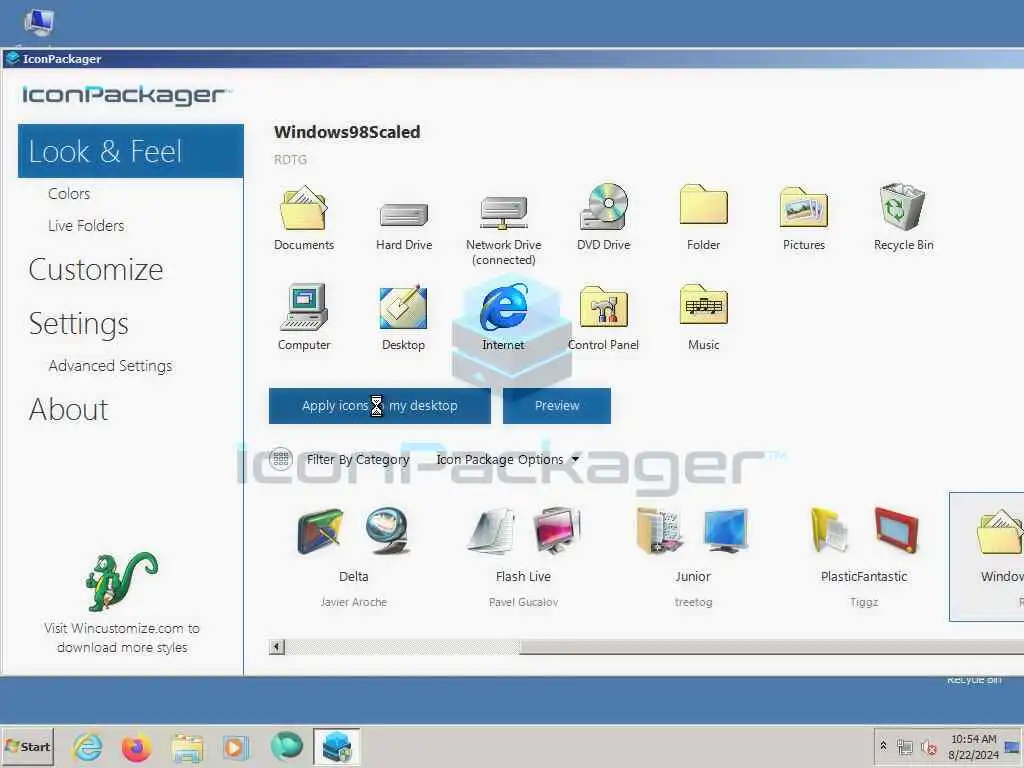The width and height of the screenshot is (1024, 768).
Task: Open Internet Explorer from the taskbar
Action: [88, 747]
